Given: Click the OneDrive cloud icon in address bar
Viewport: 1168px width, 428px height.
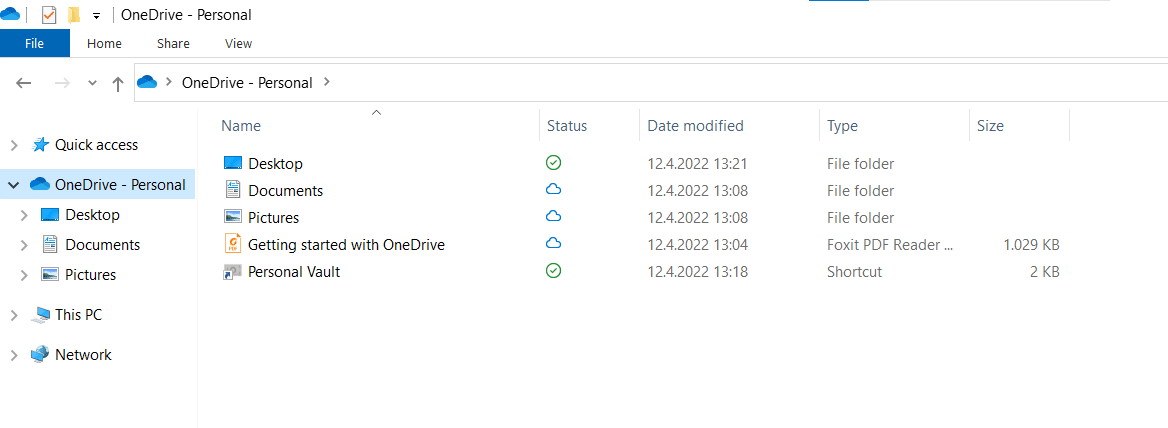Looking at the screenshot, I should pos(147,83).
